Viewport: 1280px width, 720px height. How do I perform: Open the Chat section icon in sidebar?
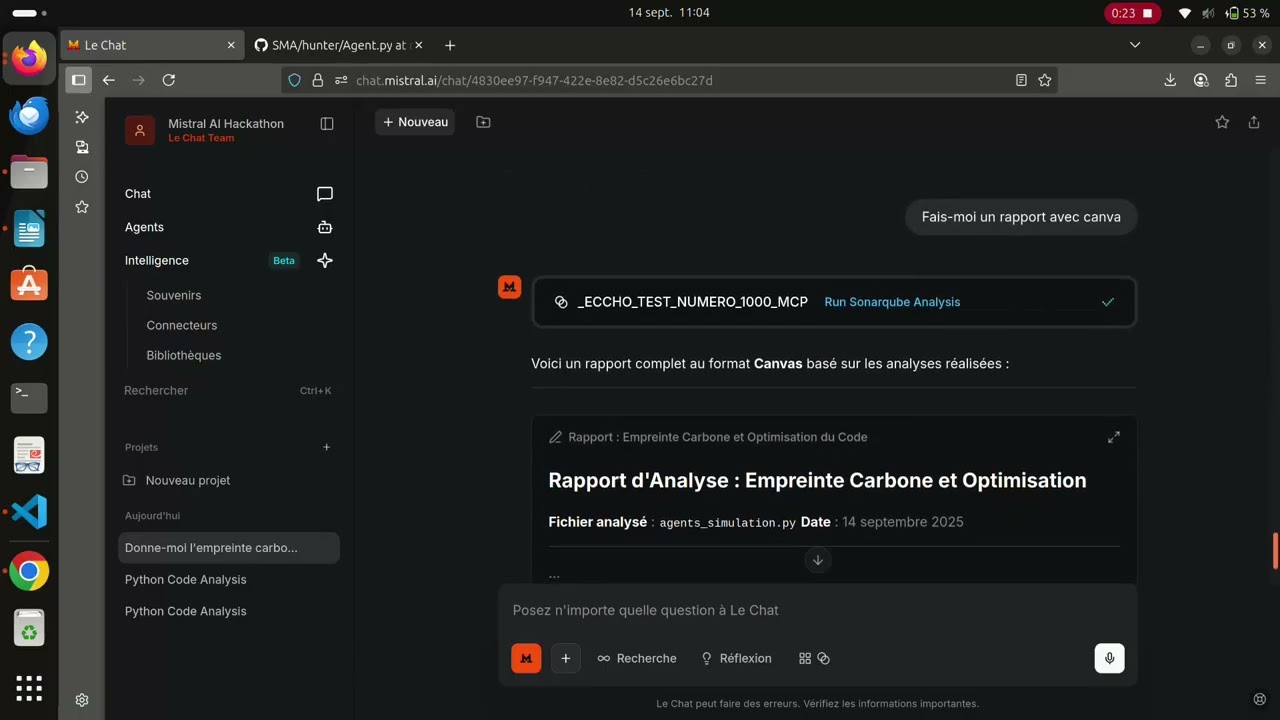pos(325,194)
